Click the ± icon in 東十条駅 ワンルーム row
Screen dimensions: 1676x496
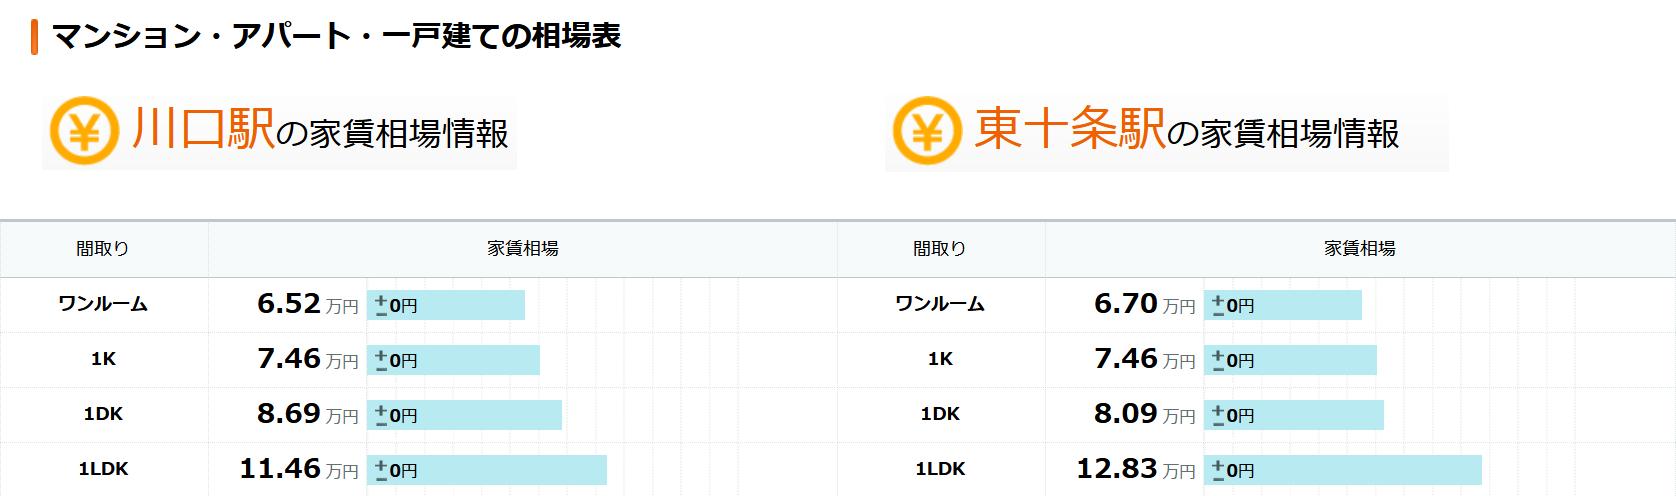[1218, 305]
